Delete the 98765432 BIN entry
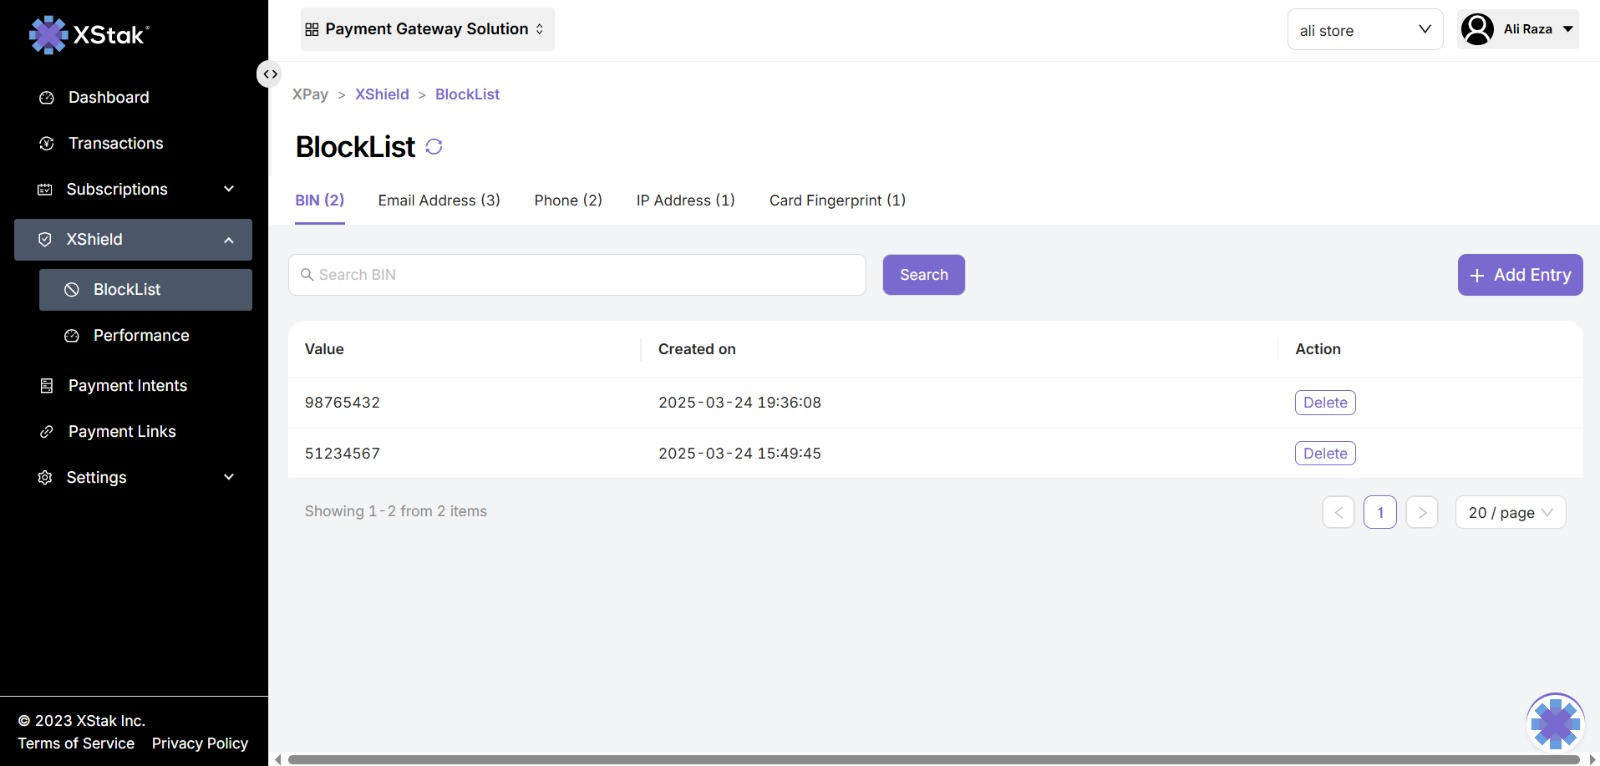1600x766 pixels. [x=1325, y=403]
